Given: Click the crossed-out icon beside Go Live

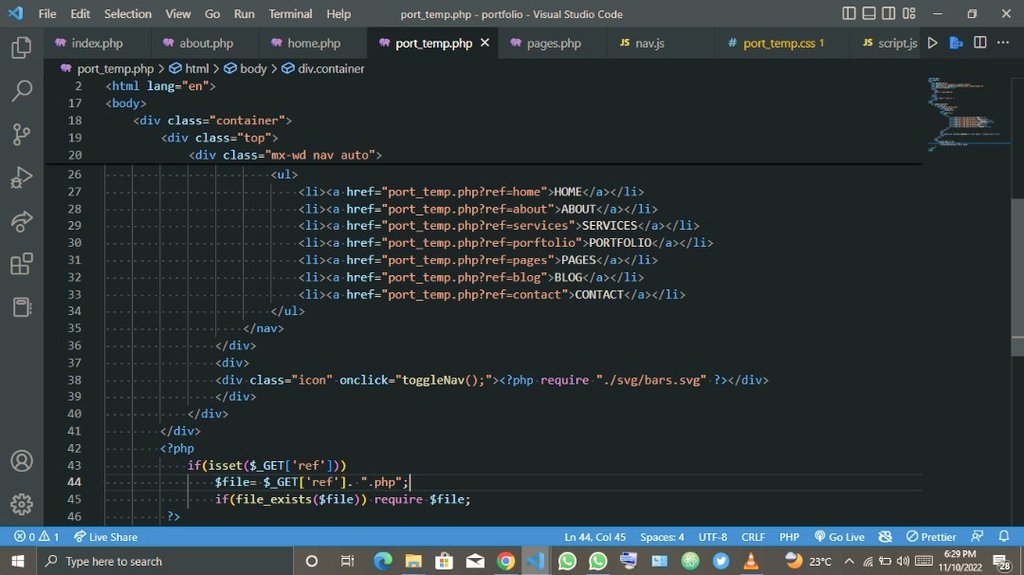Looking at the screenshot, I should (885, 536).
